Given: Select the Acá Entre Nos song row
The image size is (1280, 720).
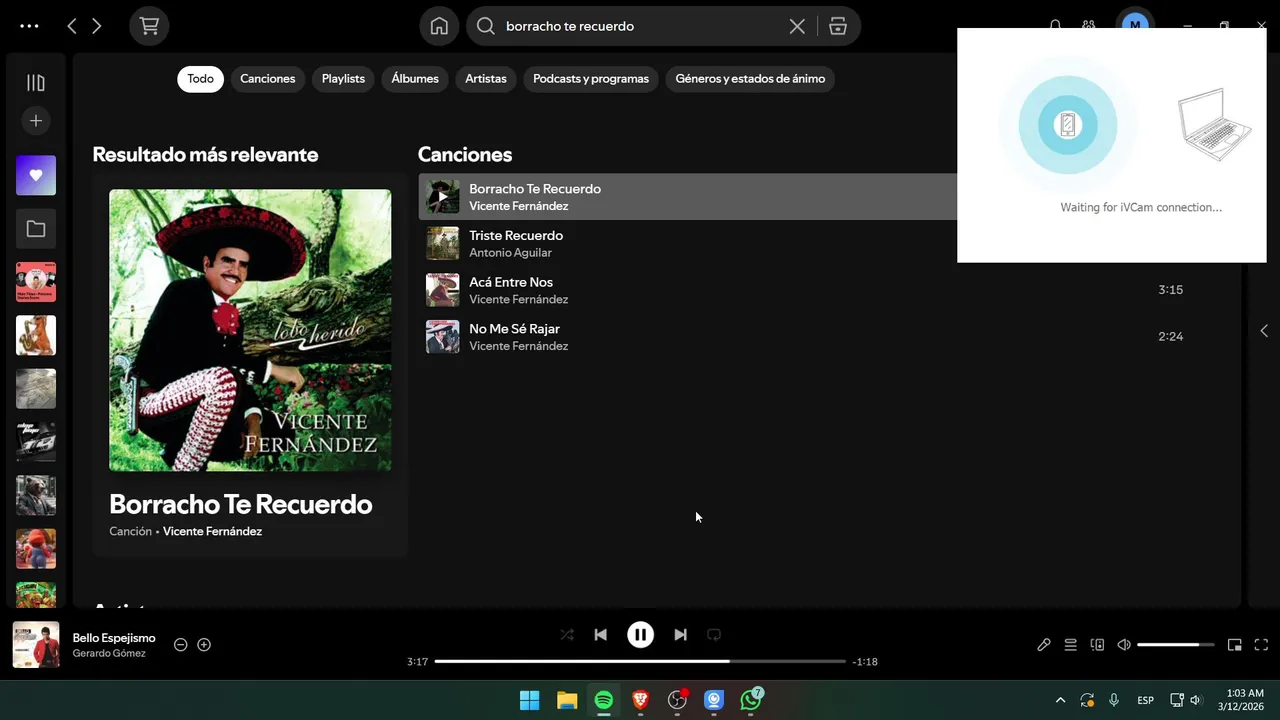Looking at the screenshot, I should pyautogui.click(x=806, y=290).
